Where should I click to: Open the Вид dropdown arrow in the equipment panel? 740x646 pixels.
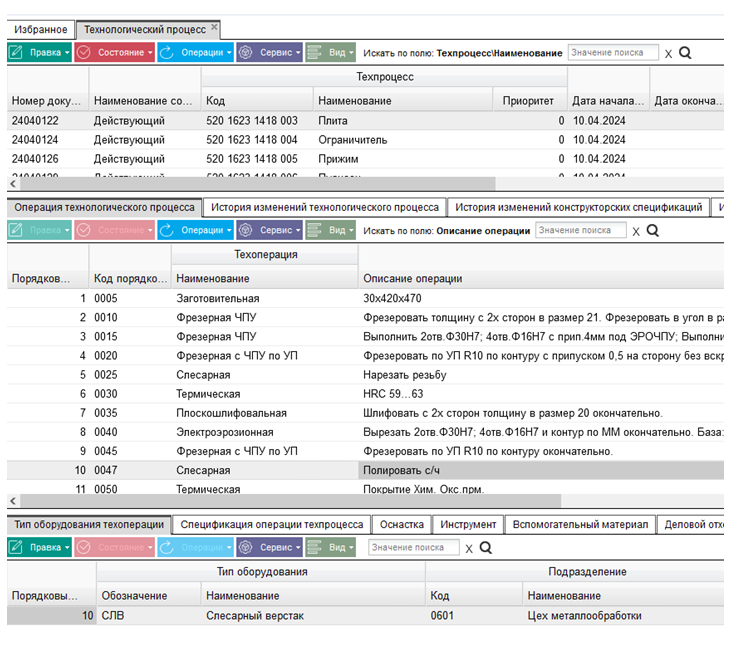click(x=351, y=547)
